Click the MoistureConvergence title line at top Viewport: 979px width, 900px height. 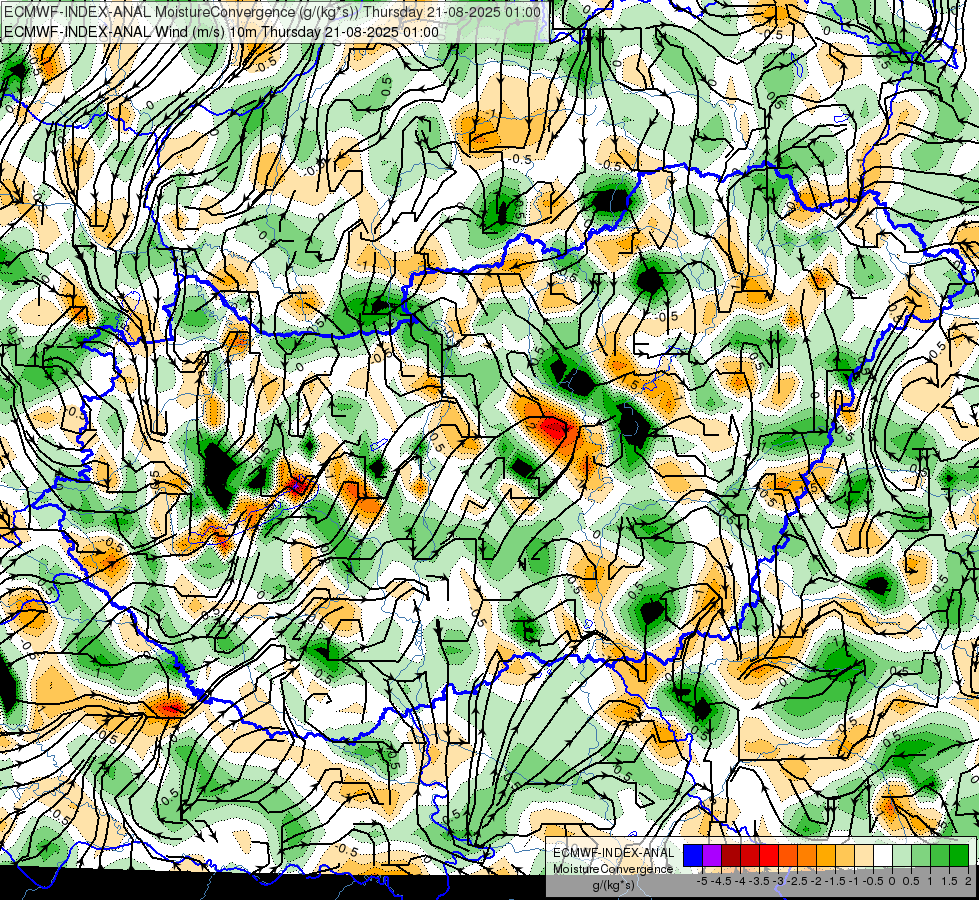coord(272,12)
